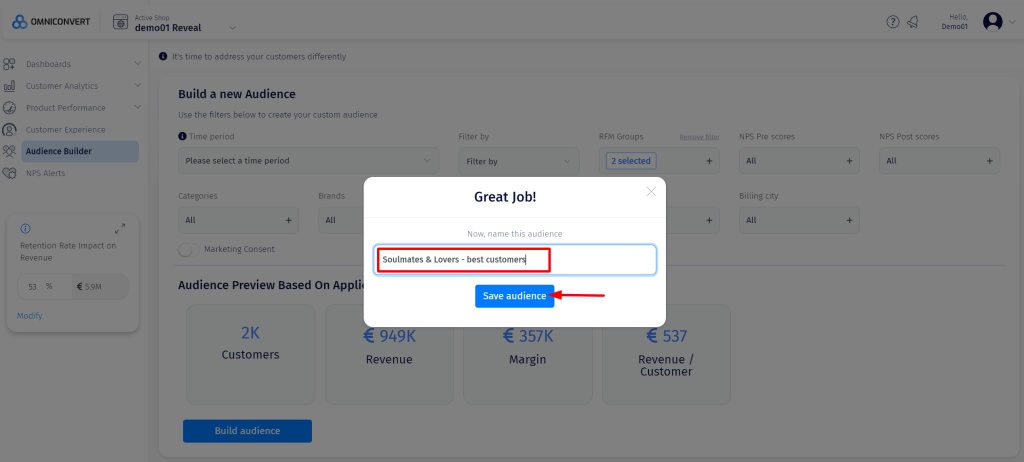The height and width of the screenshot is (462, 1024).
Task: Select Audience Builder in the sidebar
Action: click(58, 151)
